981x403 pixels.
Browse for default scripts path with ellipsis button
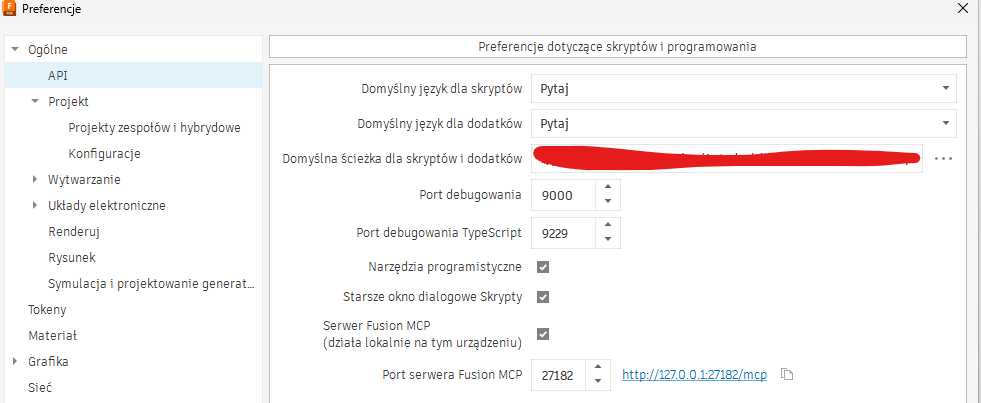[x=943, y=158]
